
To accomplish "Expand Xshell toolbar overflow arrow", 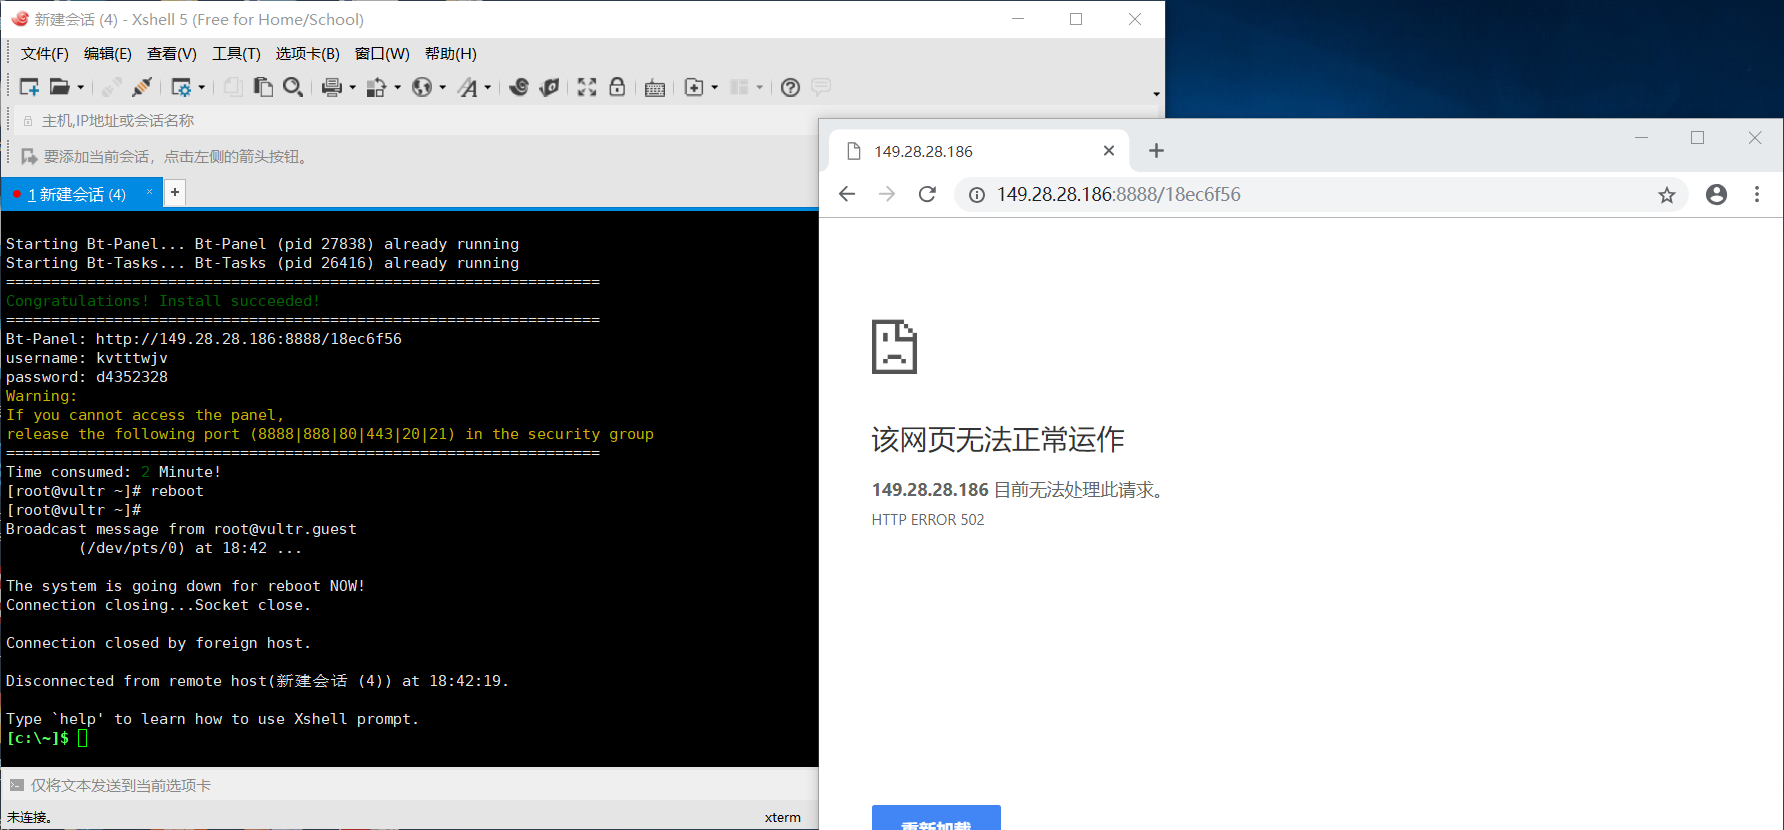I will 1156,94.
